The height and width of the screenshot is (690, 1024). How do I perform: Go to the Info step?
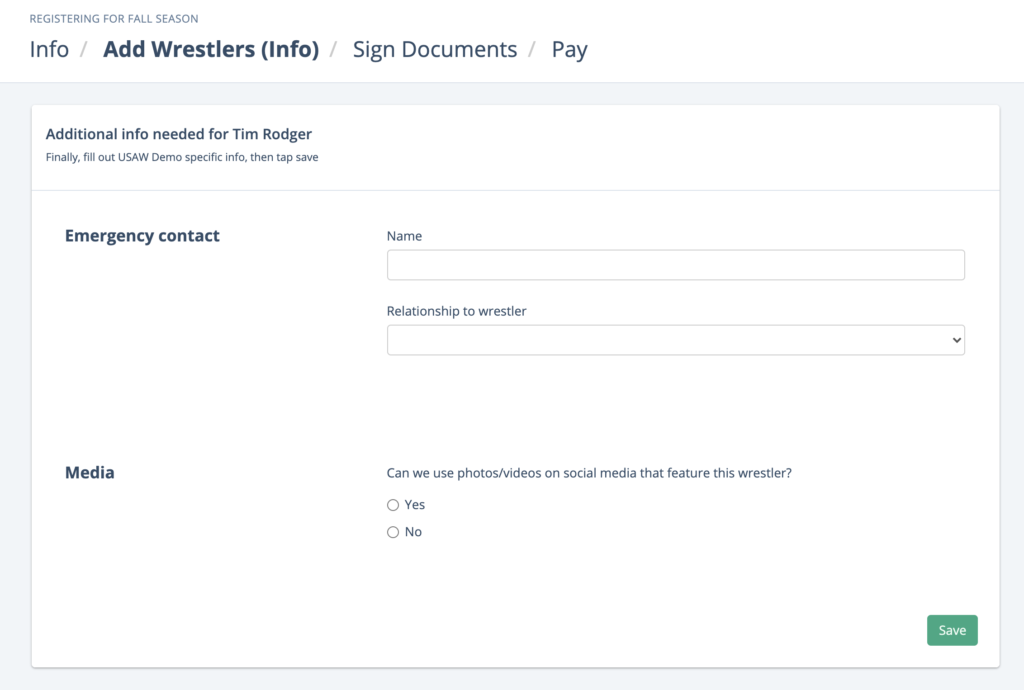point(49,50)
